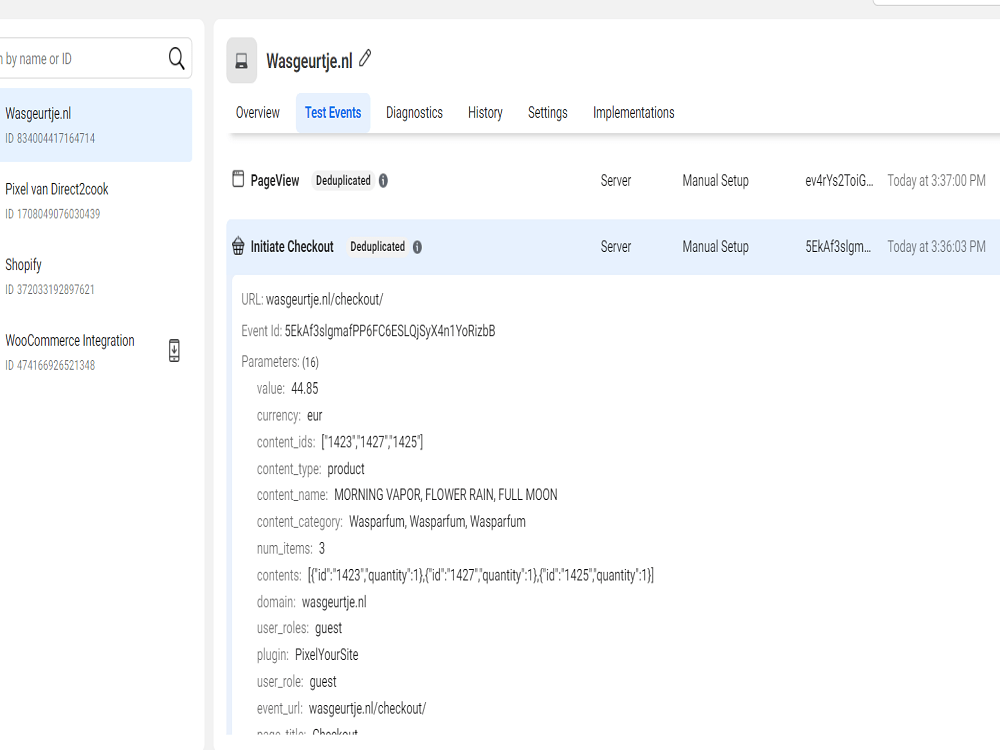Click the search magnifier icon in the sidebar
The width and height of the screenshot is (1000, 750).
(176, 57)
